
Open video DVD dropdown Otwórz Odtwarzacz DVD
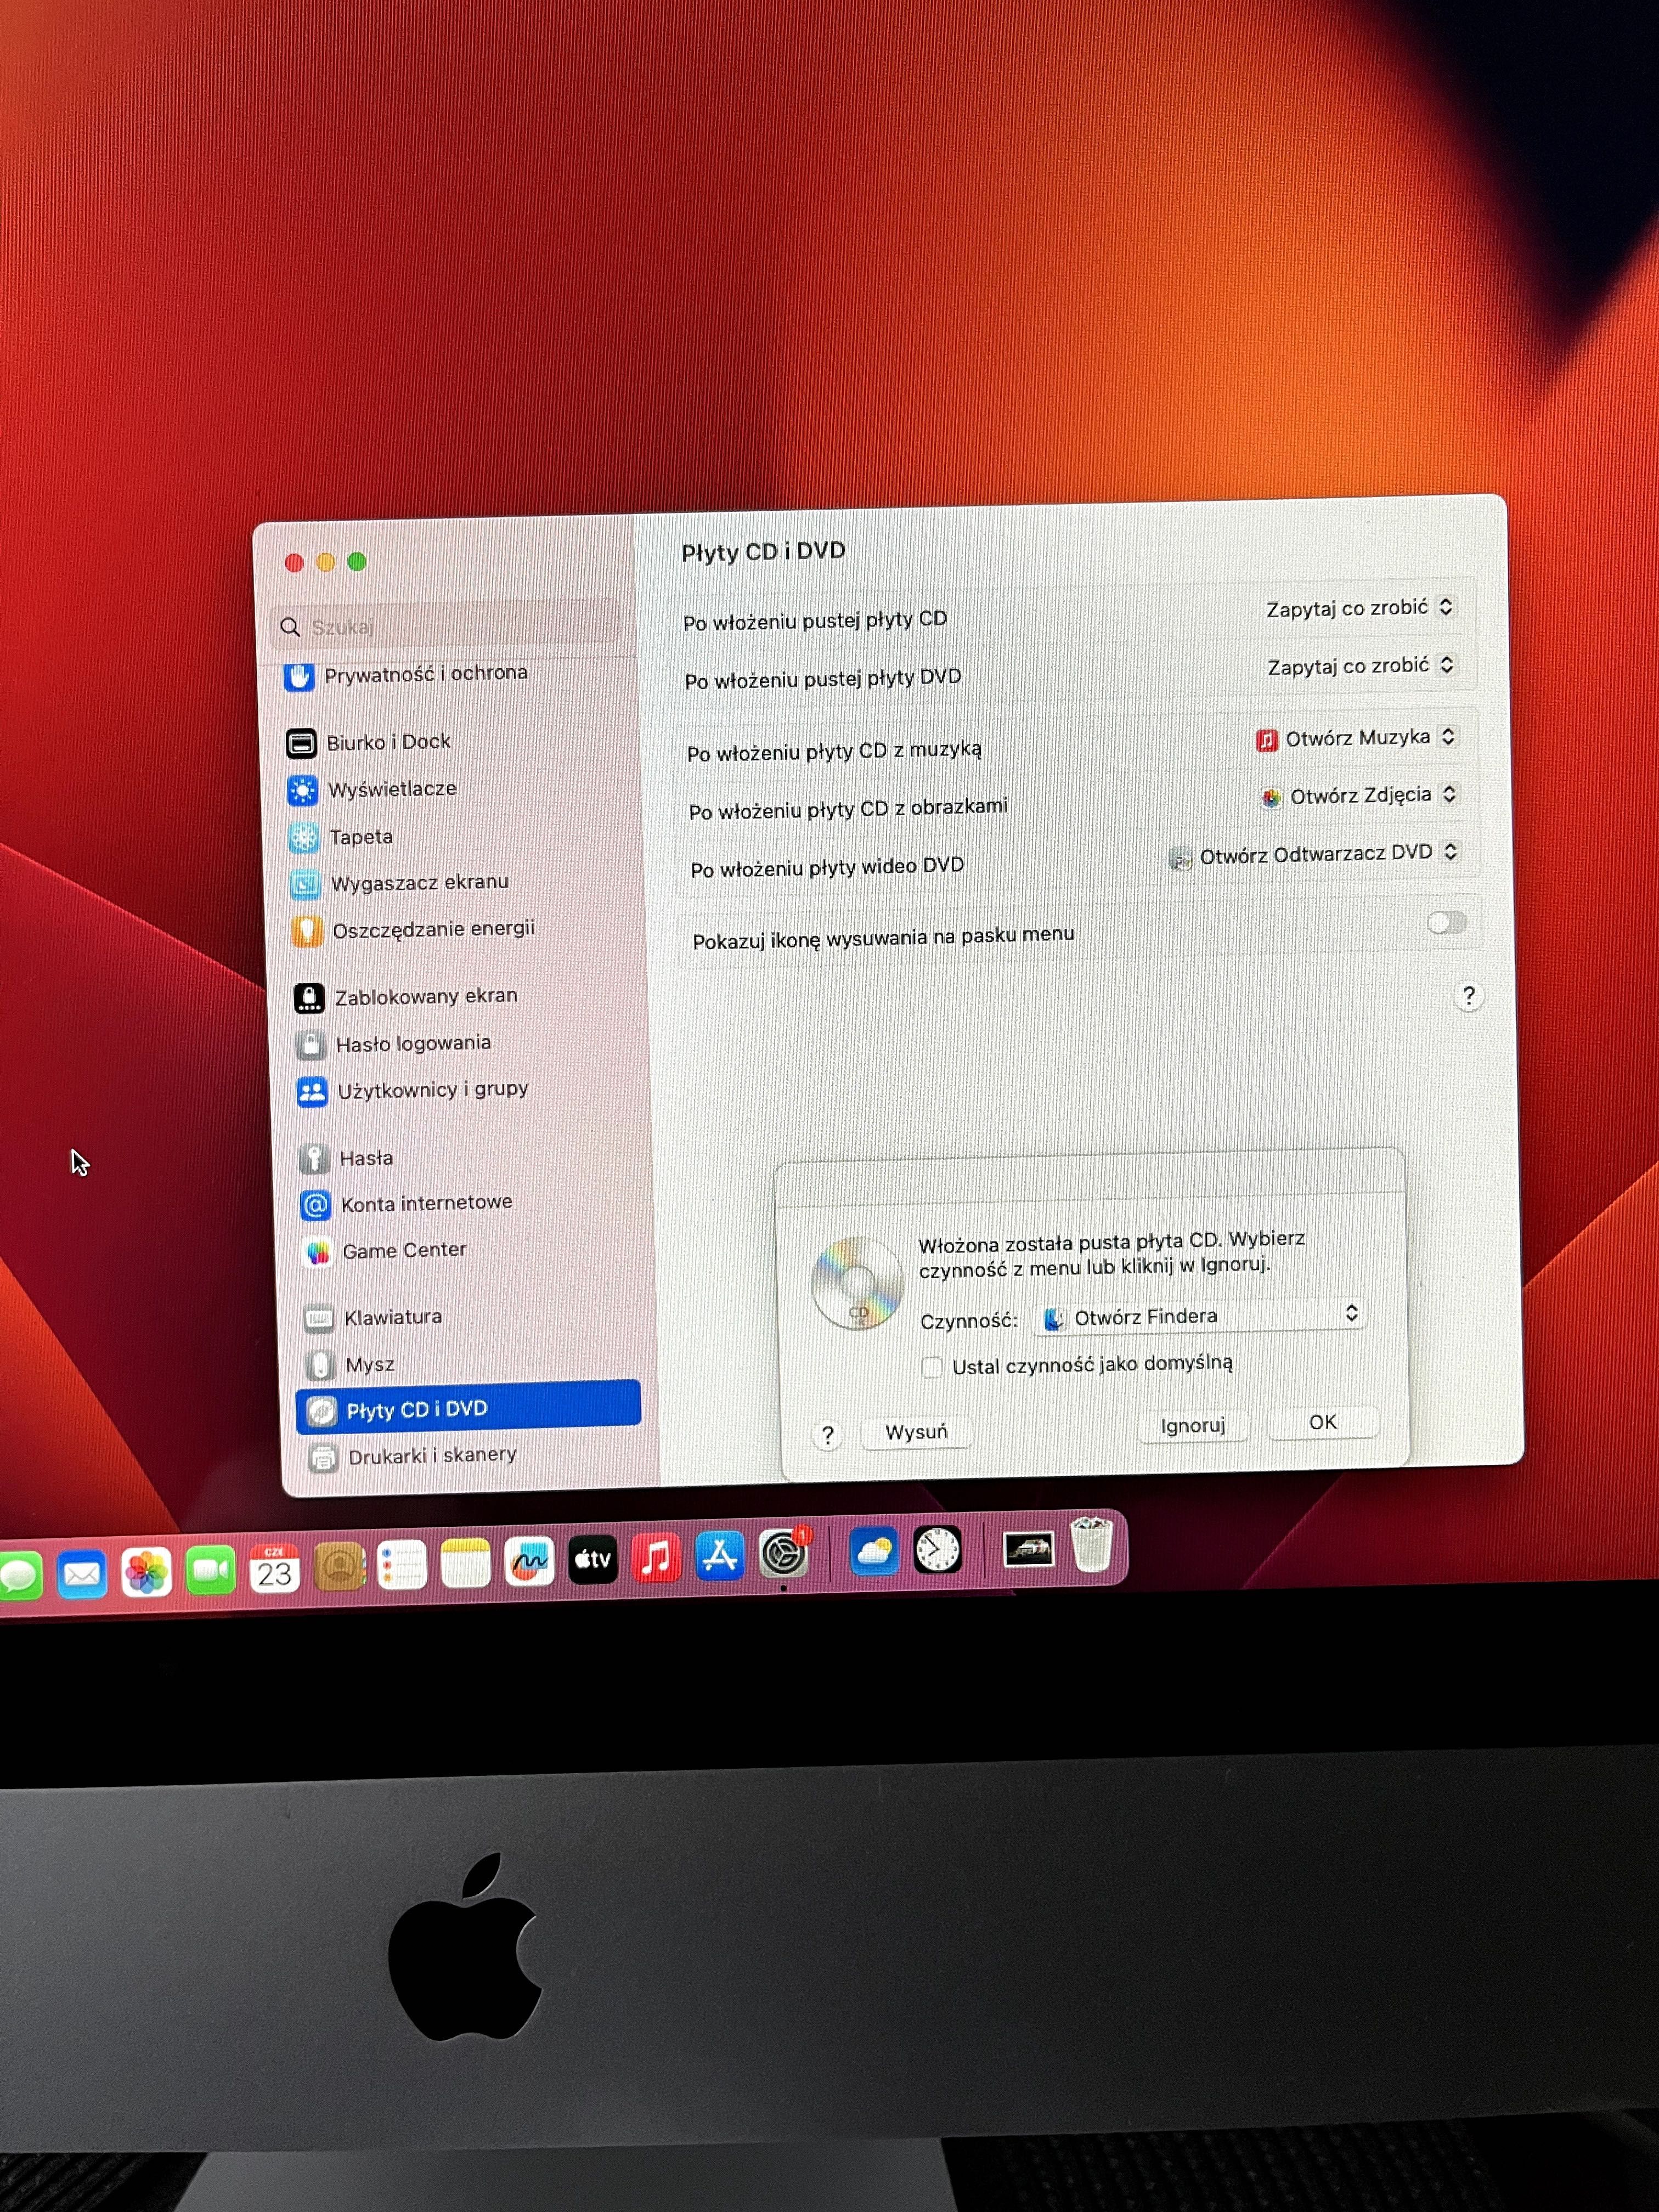pyautogui.click(x=1315, y=854)
